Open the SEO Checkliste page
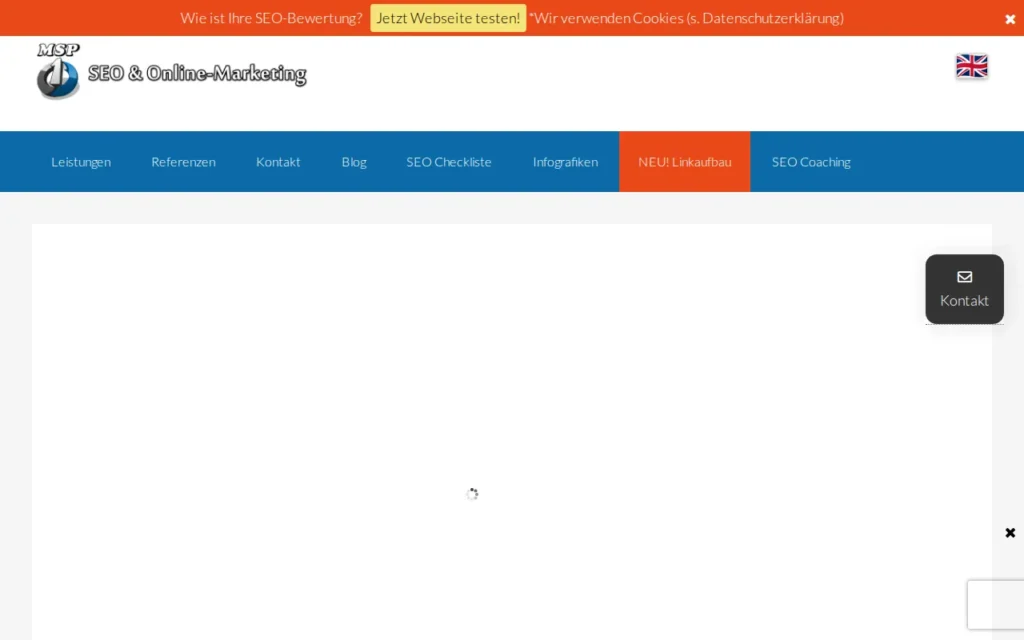 (x=449, y=162)
